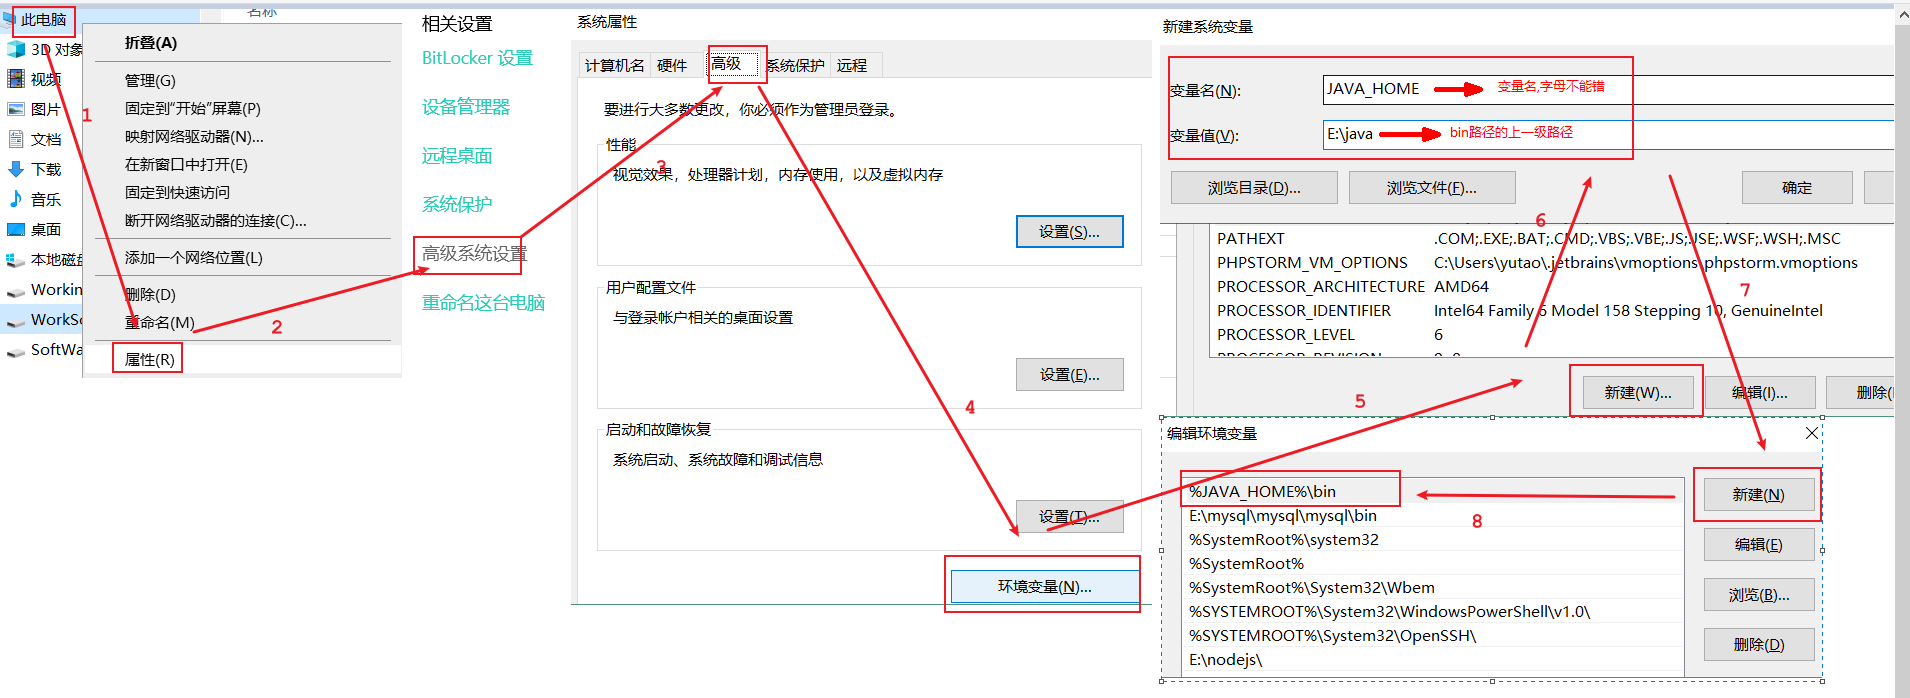Open the BitLocker 设置 link
This screenshot has width=1910, height=698.
click(x=477, y=58)
